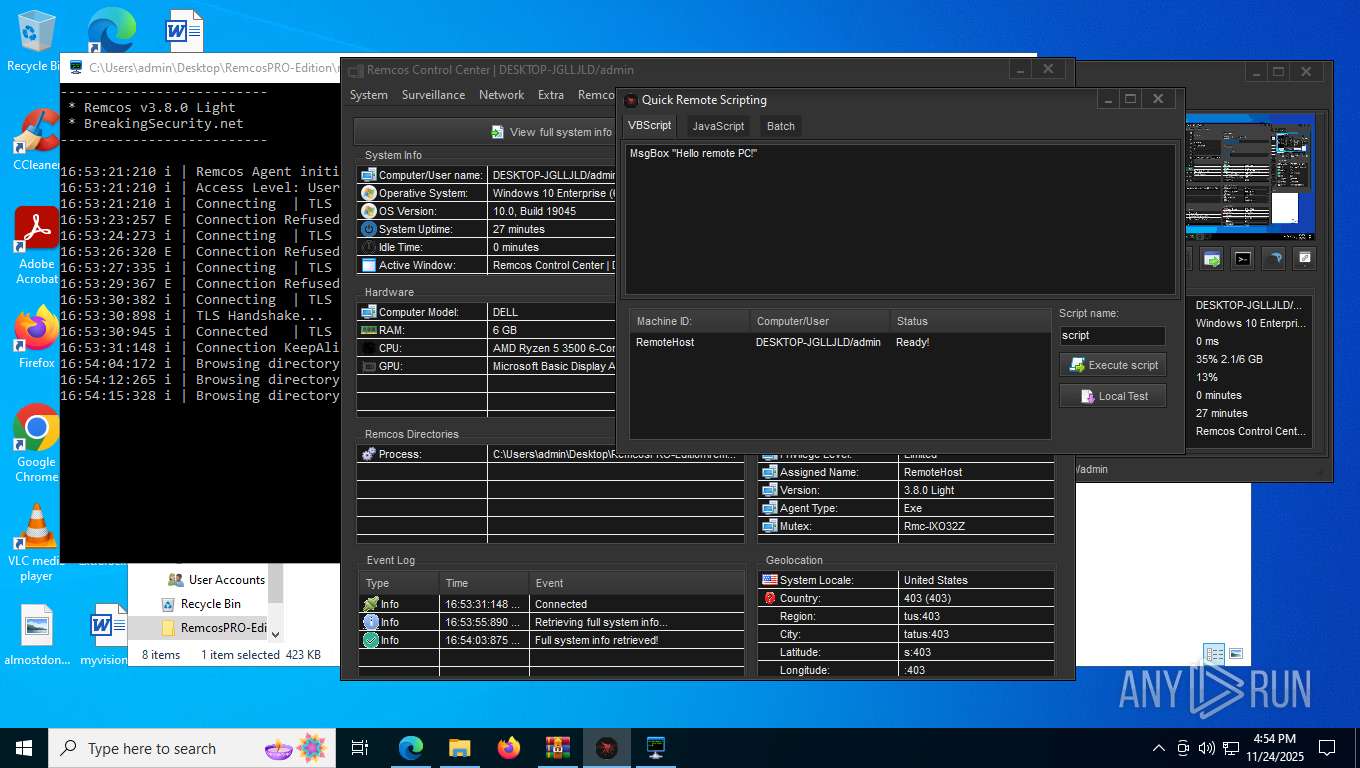
Task: Click the Status column header
Action: (970, 321)
